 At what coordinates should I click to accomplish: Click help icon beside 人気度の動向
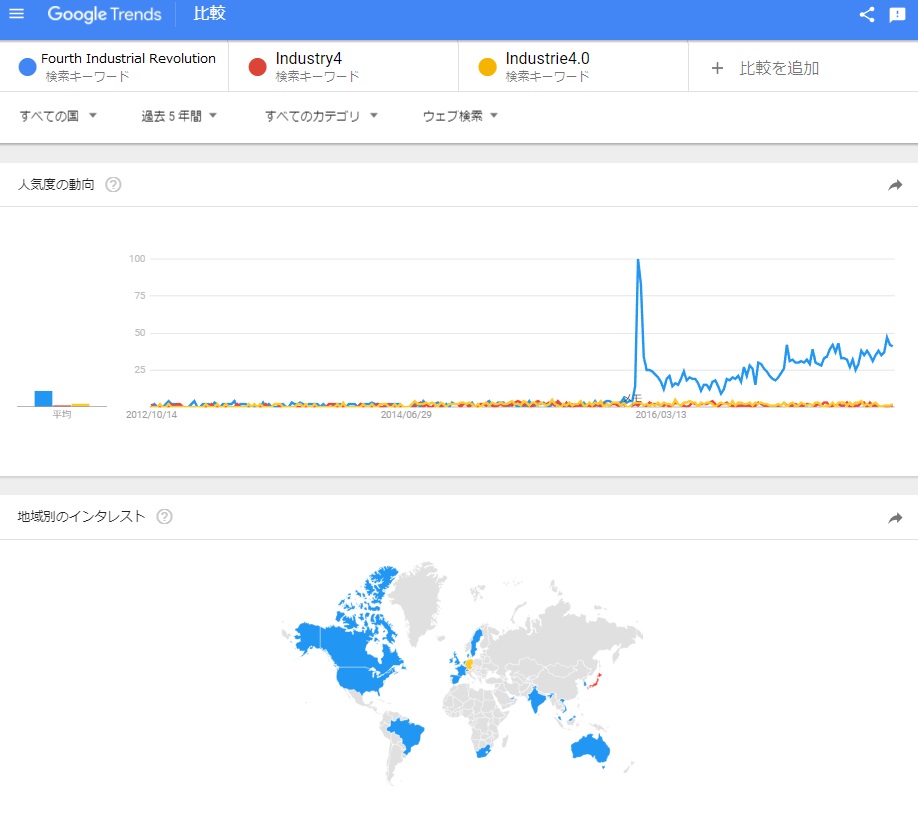[113, 184]
